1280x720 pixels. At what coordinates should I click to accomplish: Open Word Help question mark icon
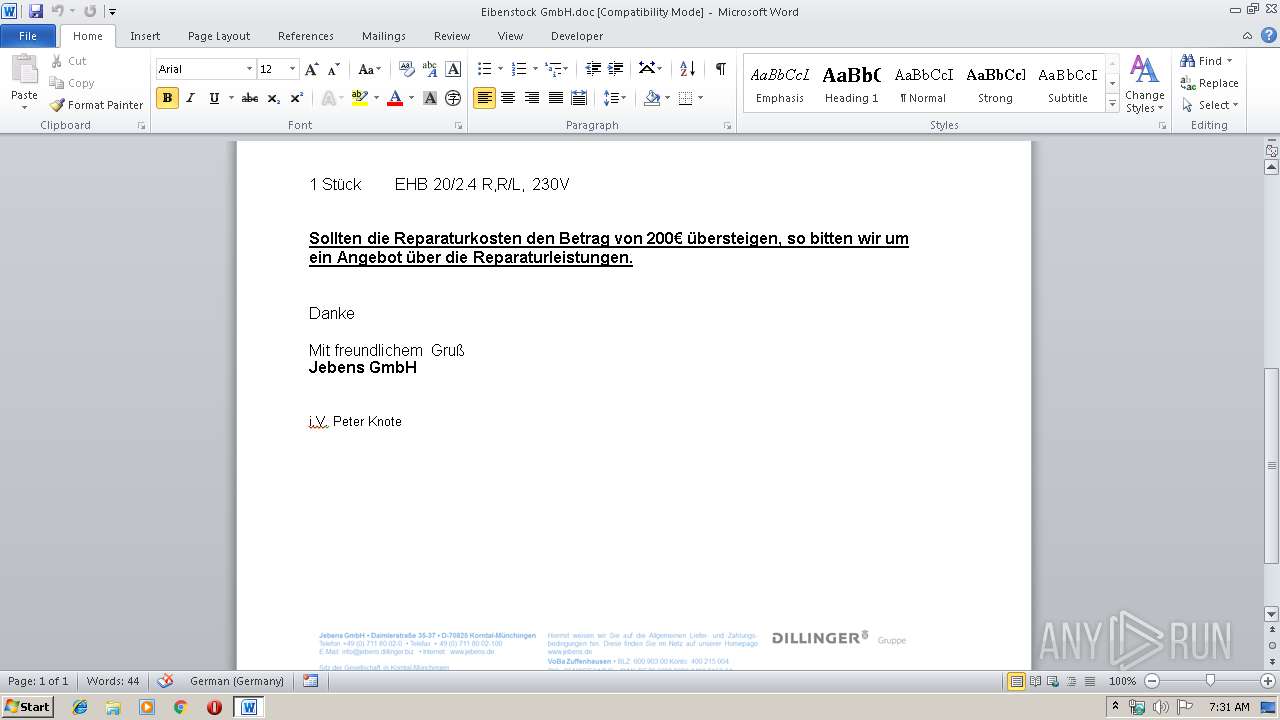tap(1269, 35)
